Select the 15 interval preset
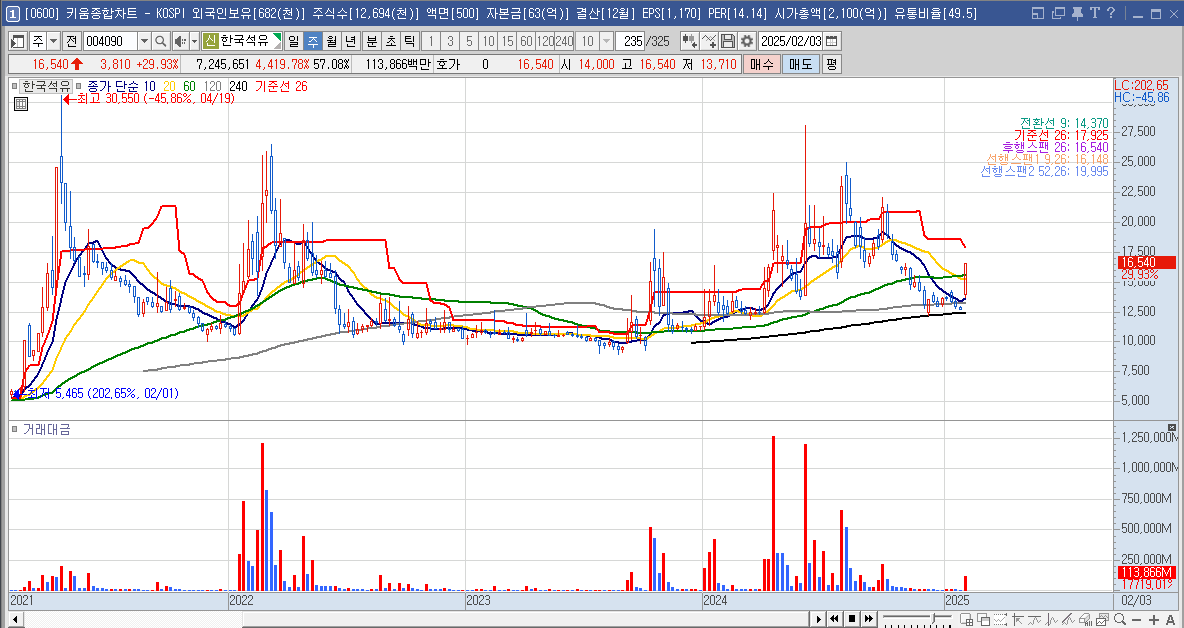Viewport: 1184px width, 628px height. 507,41
